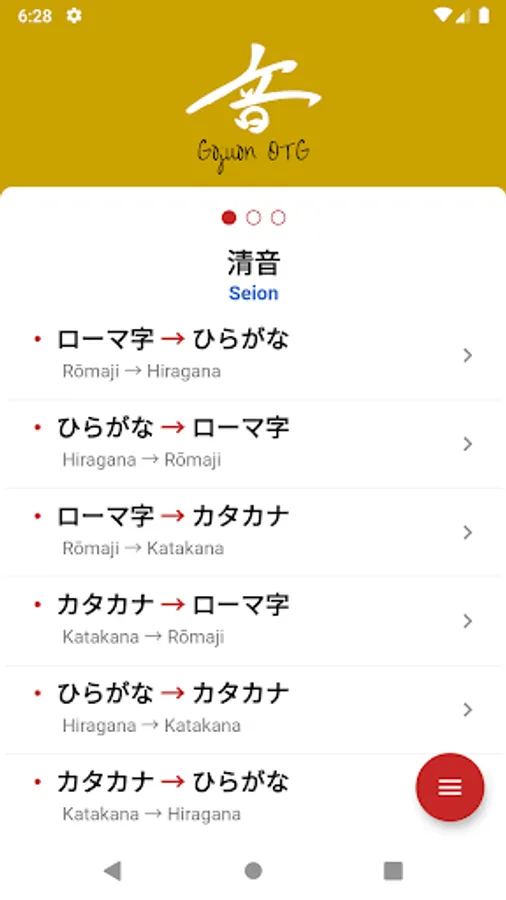Select the Hiragana → Katakana quiz item
The image size is (506, 900).
(253, 709)
